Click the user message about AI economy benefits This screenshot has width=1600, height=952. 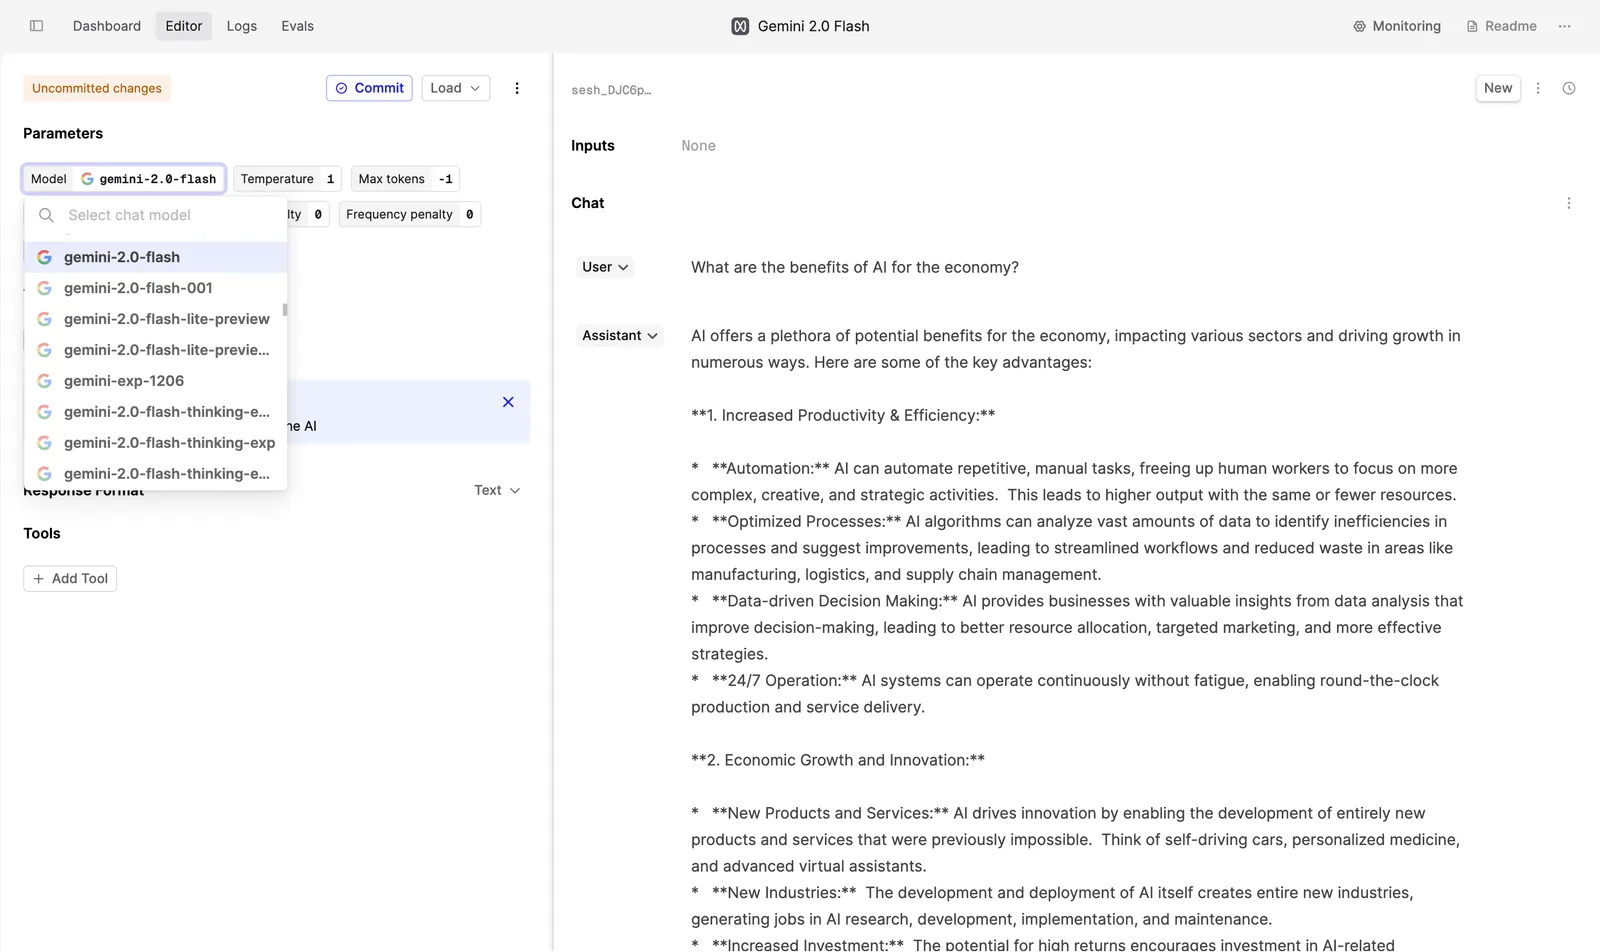coord(855,267)
